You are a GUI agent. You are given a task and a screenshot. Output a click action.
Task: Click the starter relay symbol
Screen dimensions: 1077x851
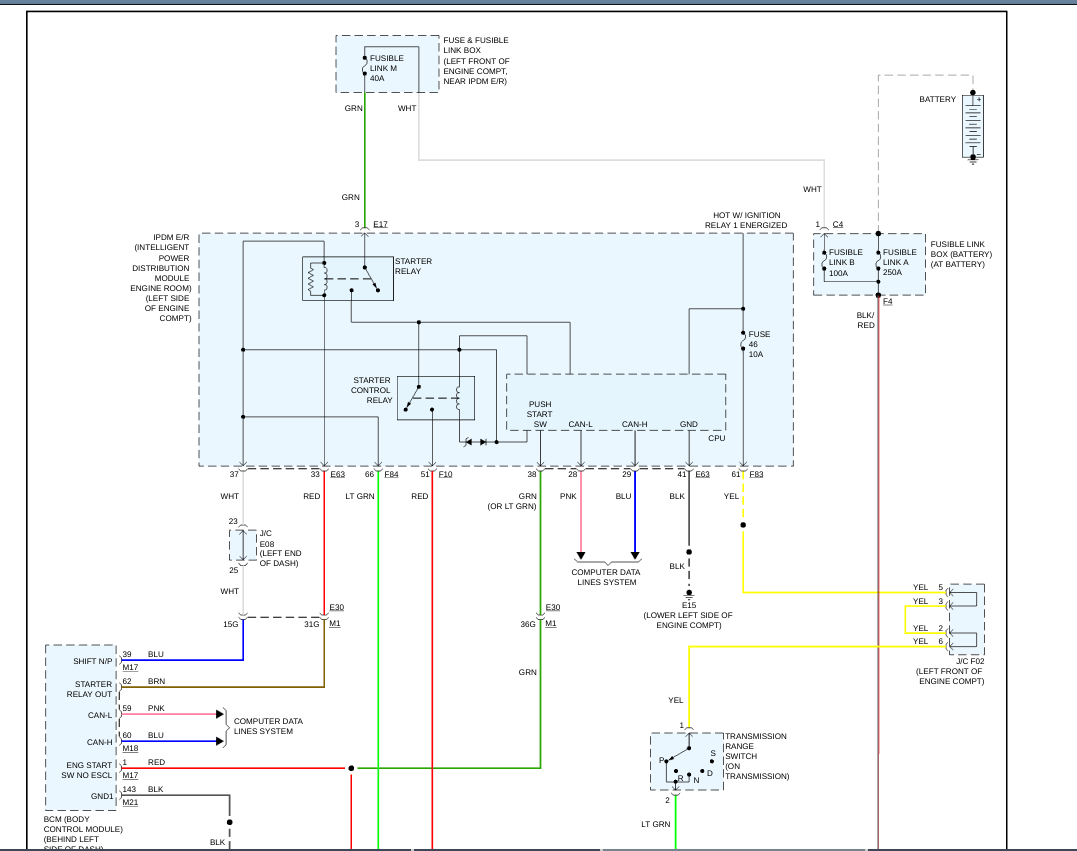347,278
